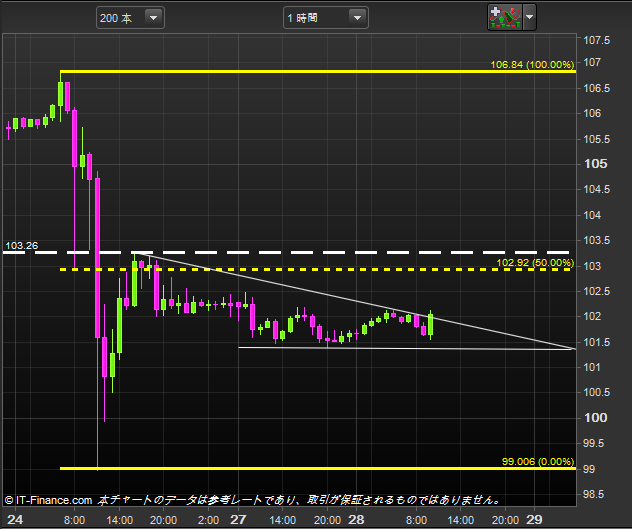Click the 27 date axis label

pos(238,520)
